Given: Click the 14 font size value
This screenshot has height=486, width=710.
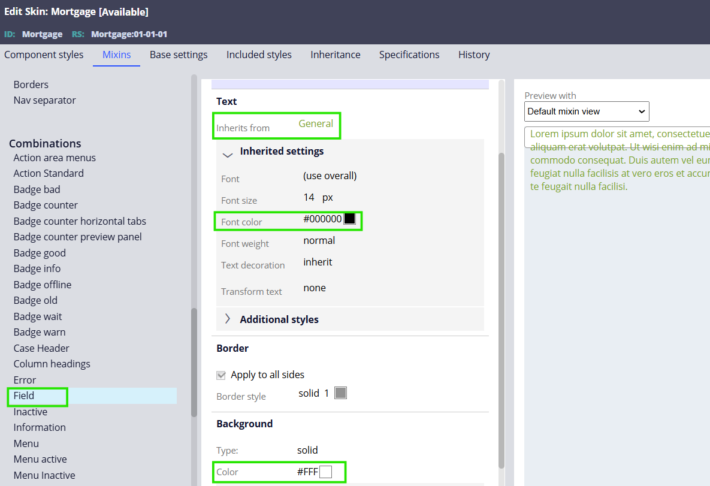Looking at the screenshot, I should (309, 197).
